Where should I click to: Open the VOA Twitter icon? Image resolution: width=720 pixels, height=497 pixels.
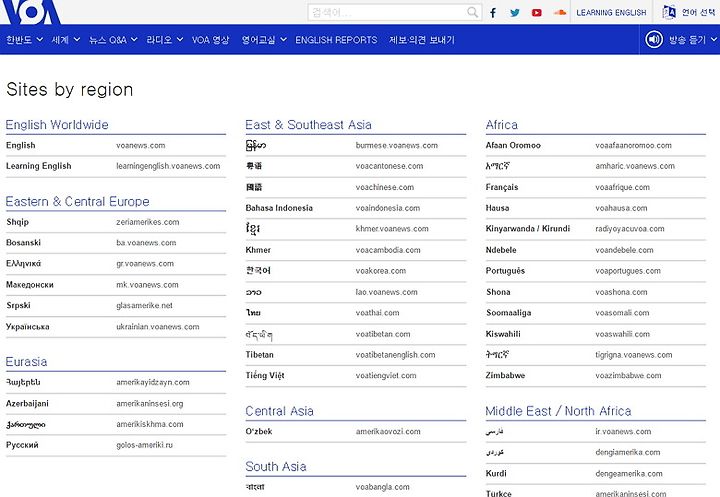pos(515,12)
